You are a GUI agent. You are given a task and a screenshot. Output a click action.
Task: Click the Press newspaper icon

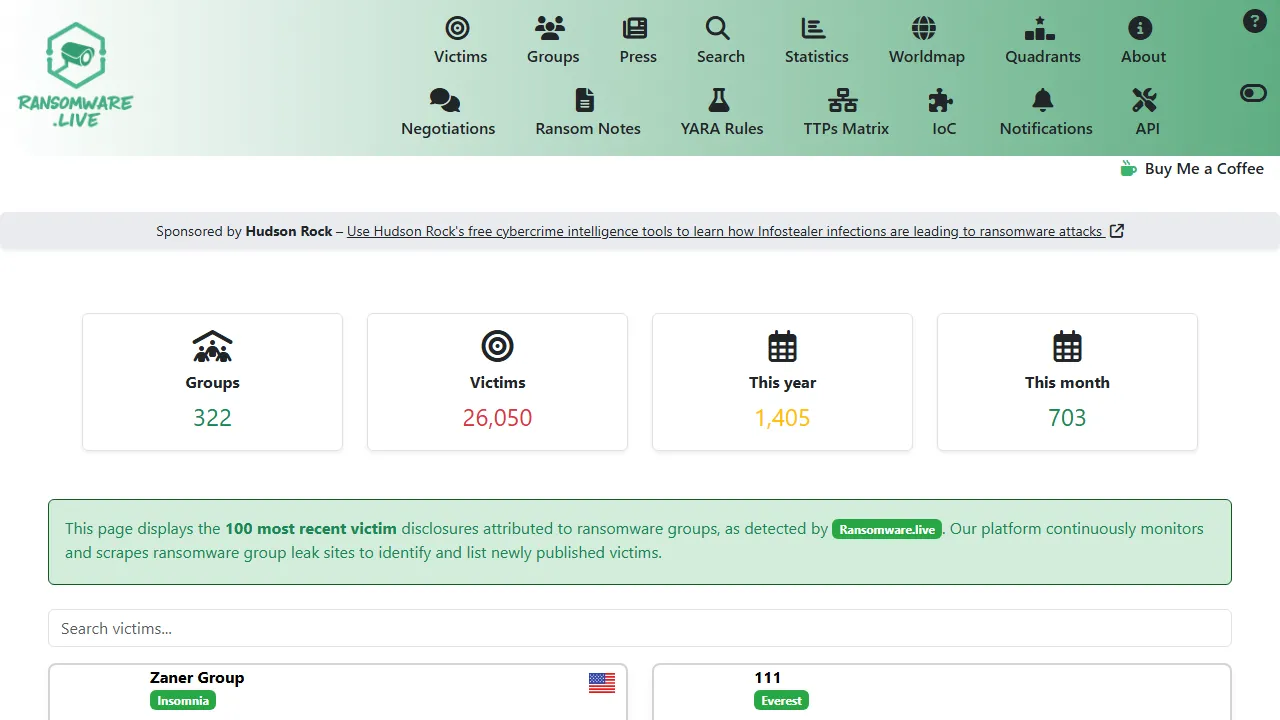[x=637, y=29]
